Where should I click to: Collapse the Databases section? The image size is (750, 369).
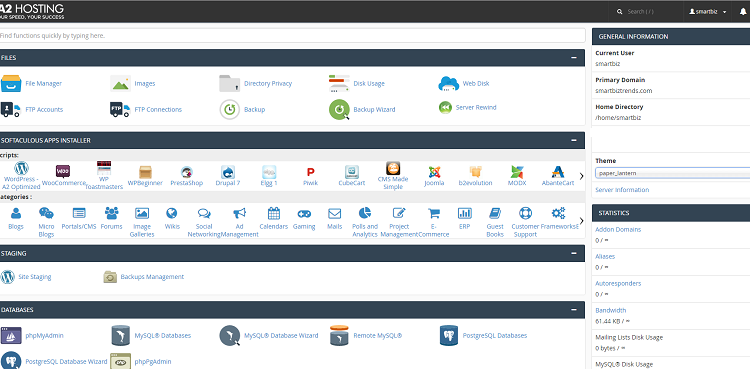(574, 310)
